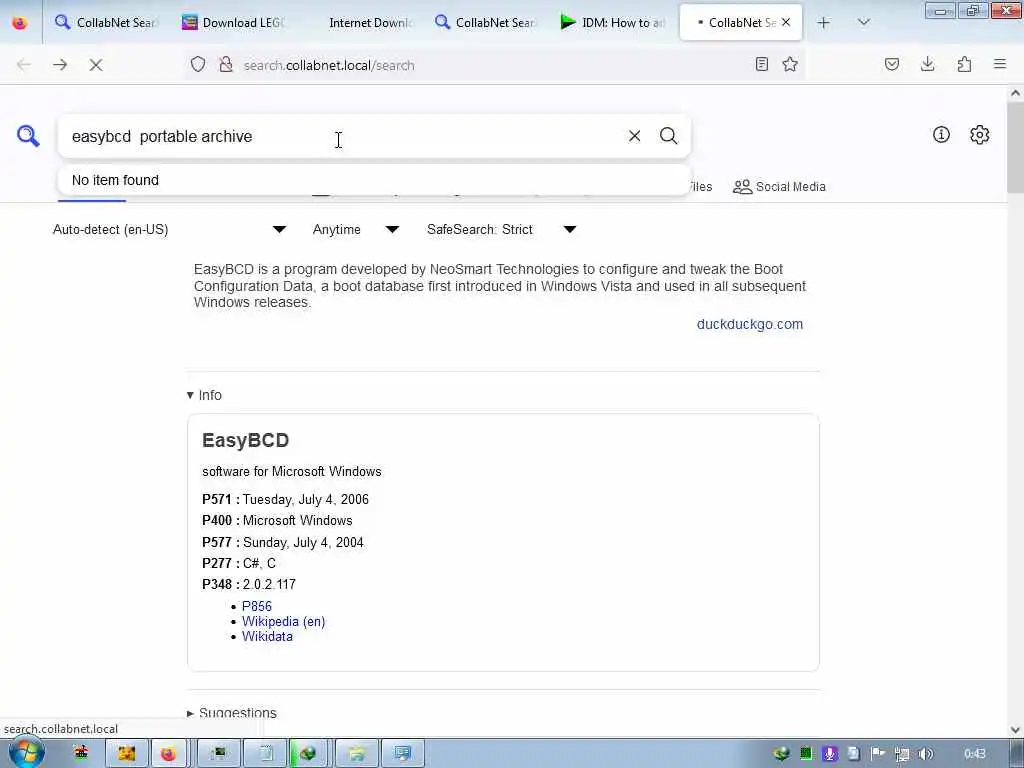The height and width of the screenshot is (768, 1024).
Task: Open the downloads panel
Action: click(x=927, y=64)
